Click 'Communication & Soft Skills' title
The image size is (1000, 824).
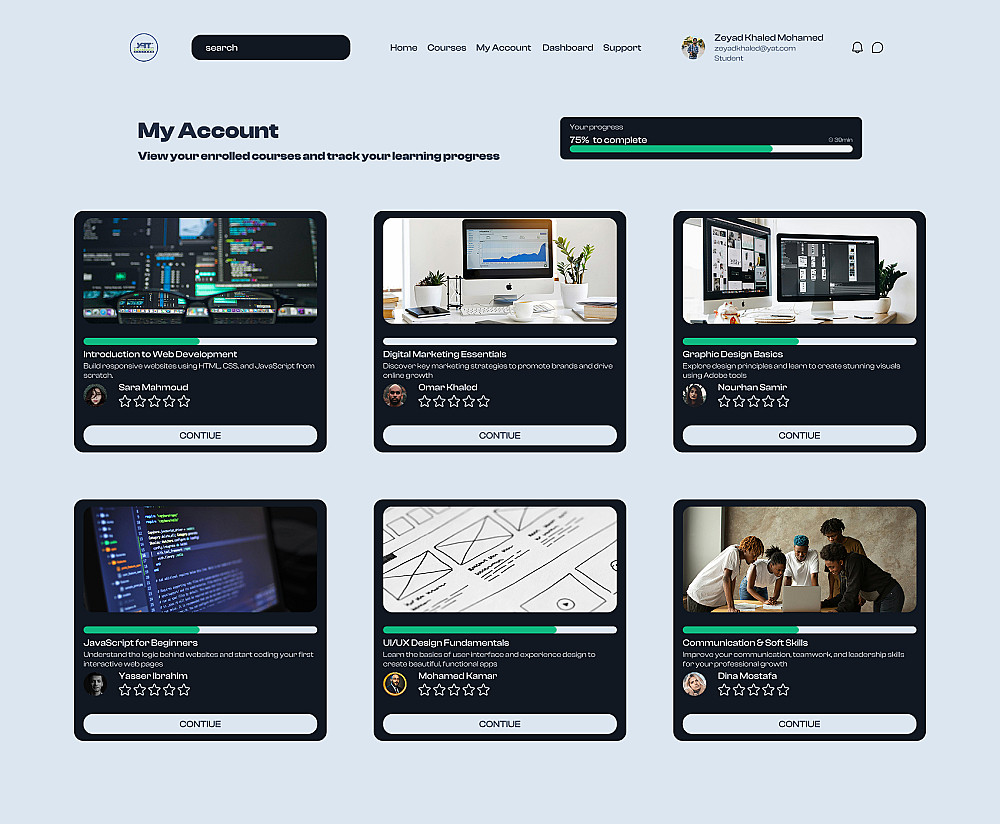(745, 642)
